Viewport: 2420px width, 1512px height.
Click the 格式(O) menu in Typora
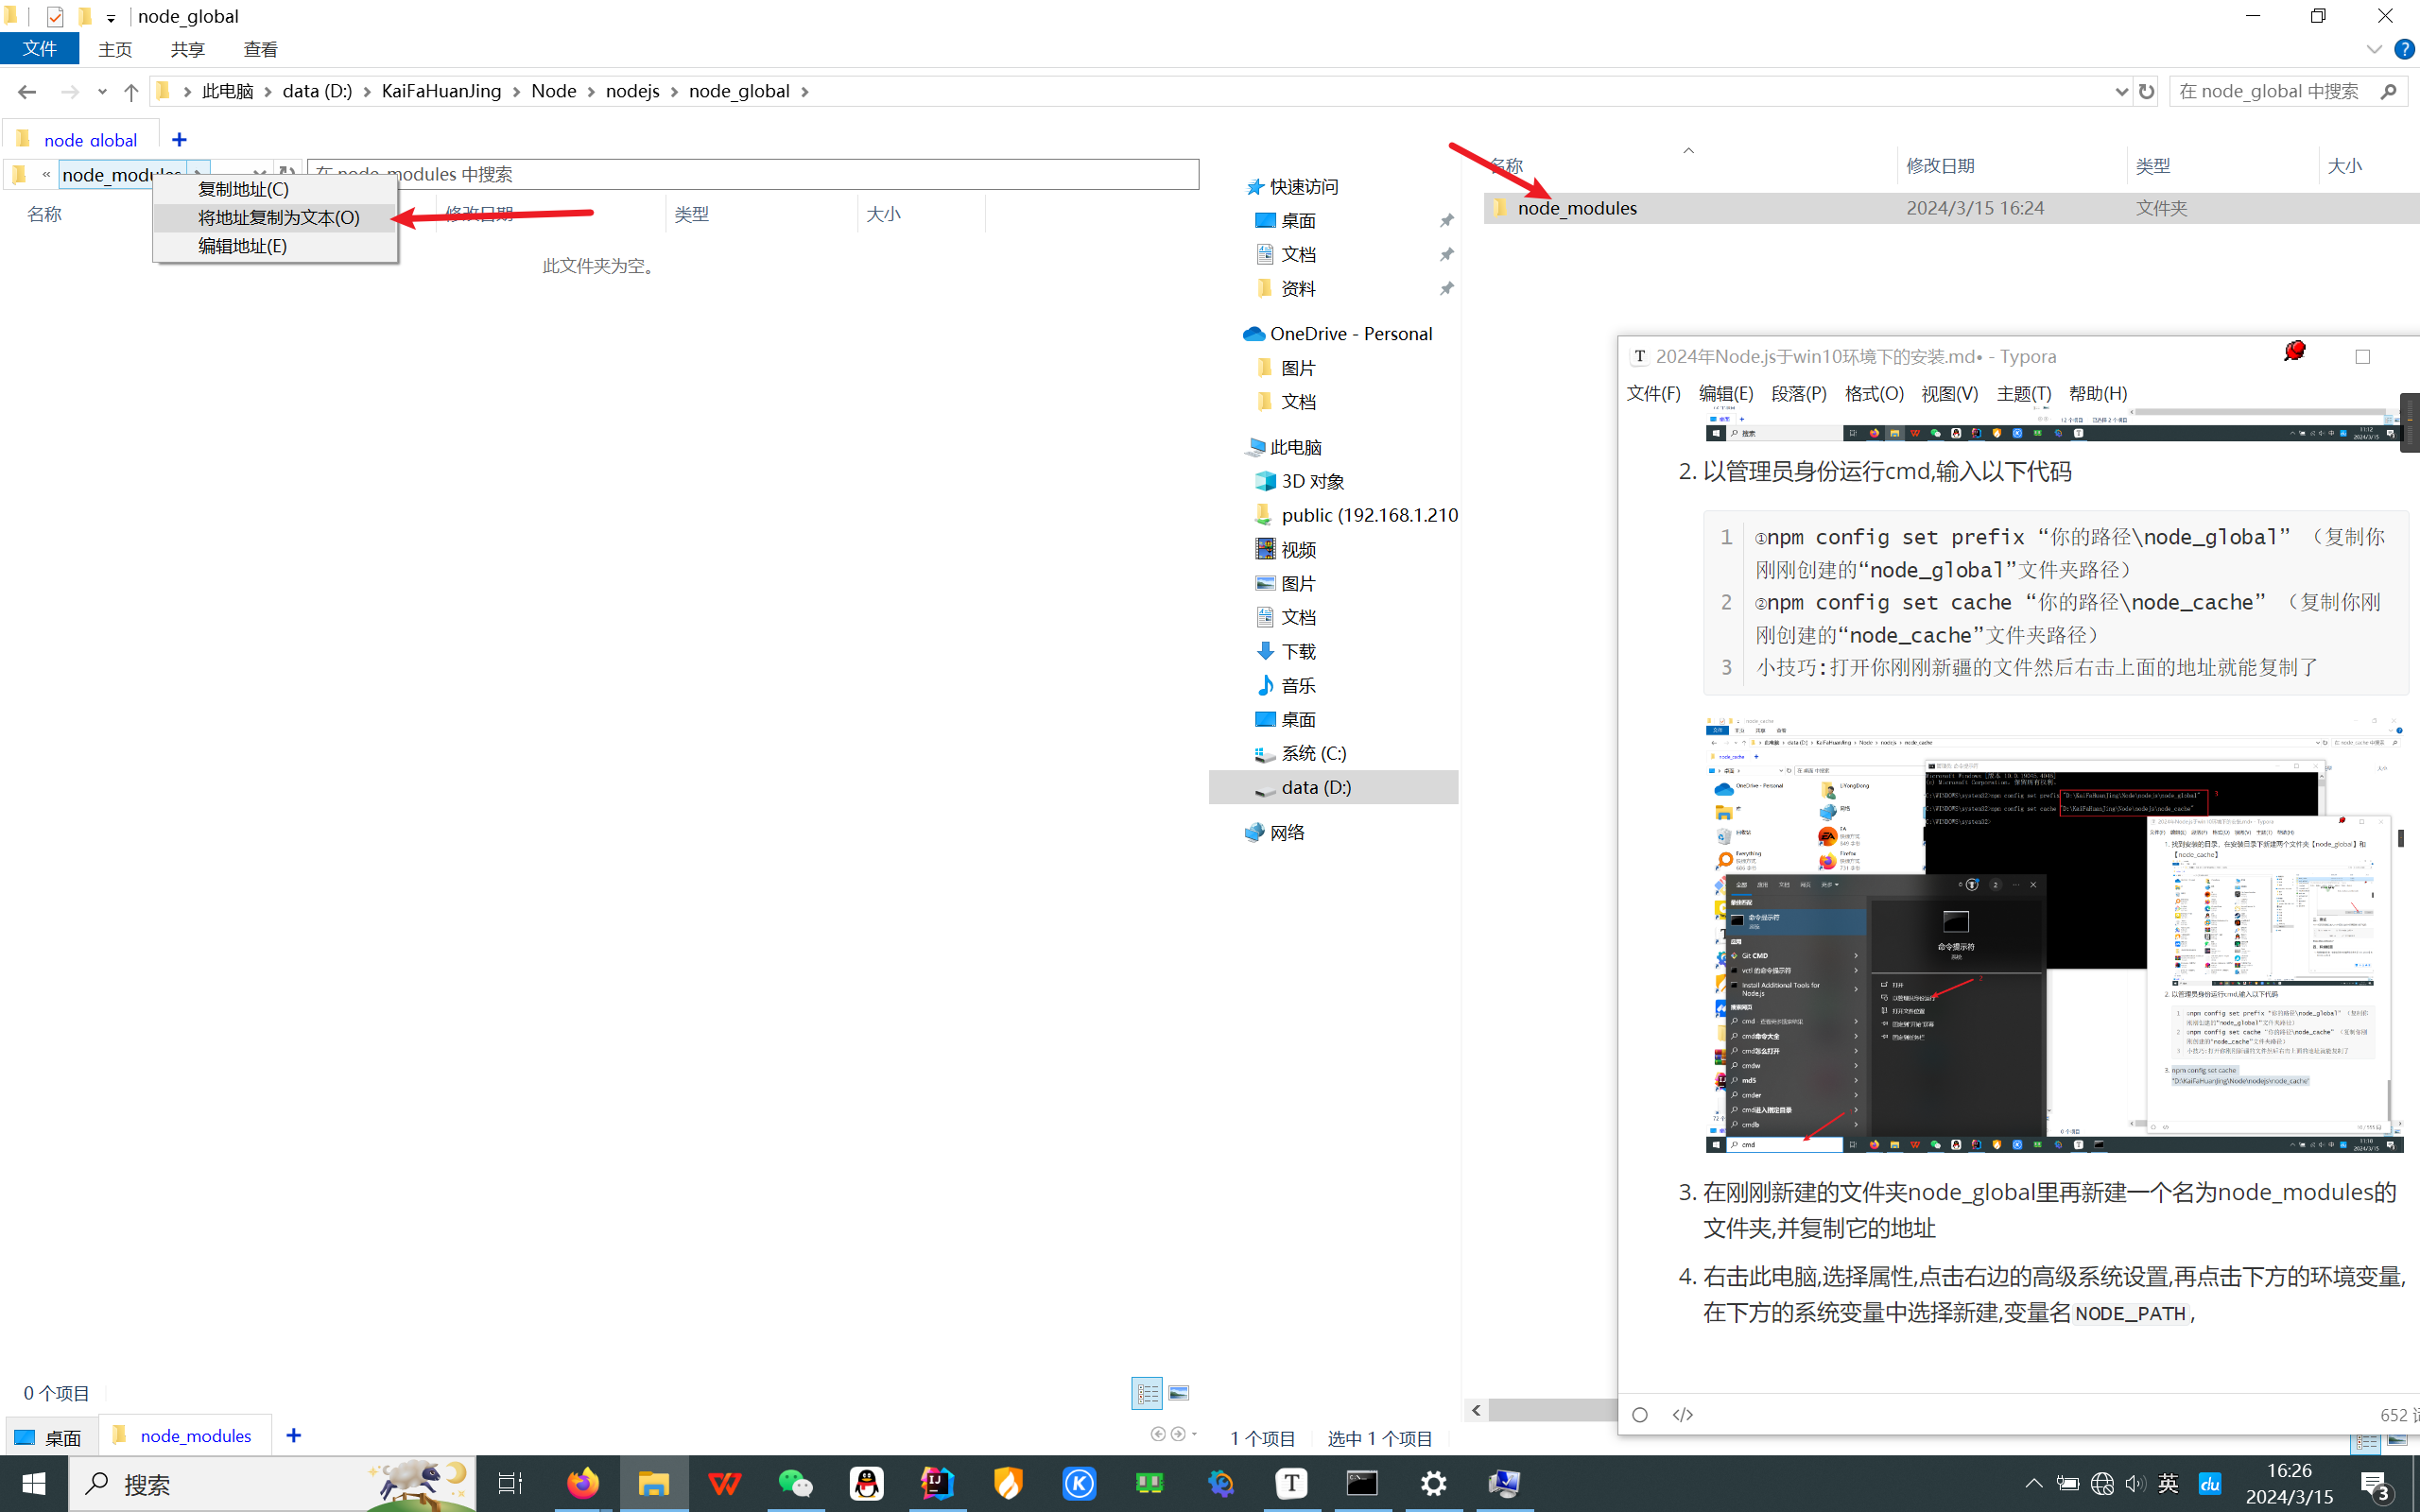(x=1873, y=393)
